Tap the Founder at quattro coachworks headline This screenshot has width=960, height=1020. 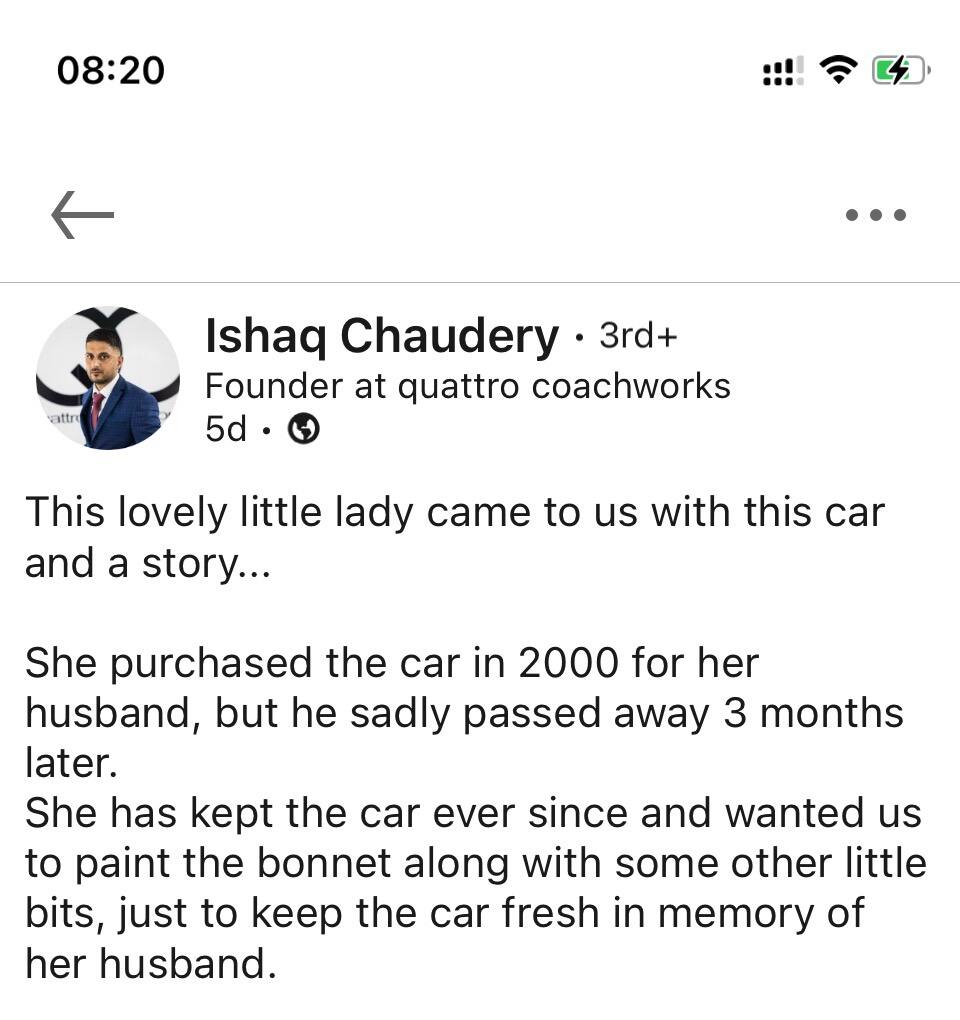[x=468, y=386]
